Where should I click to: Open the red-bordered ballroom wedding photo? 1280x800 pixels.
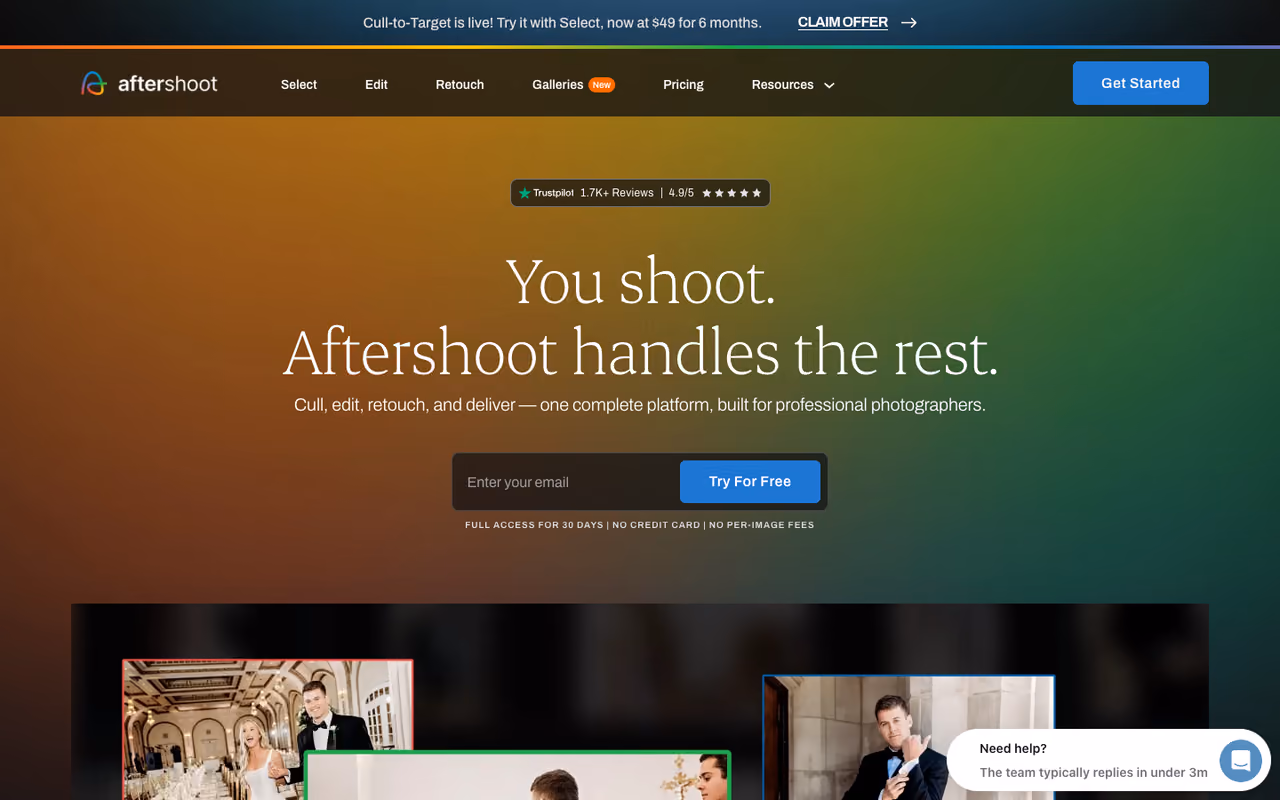click(x=267, y=729)
